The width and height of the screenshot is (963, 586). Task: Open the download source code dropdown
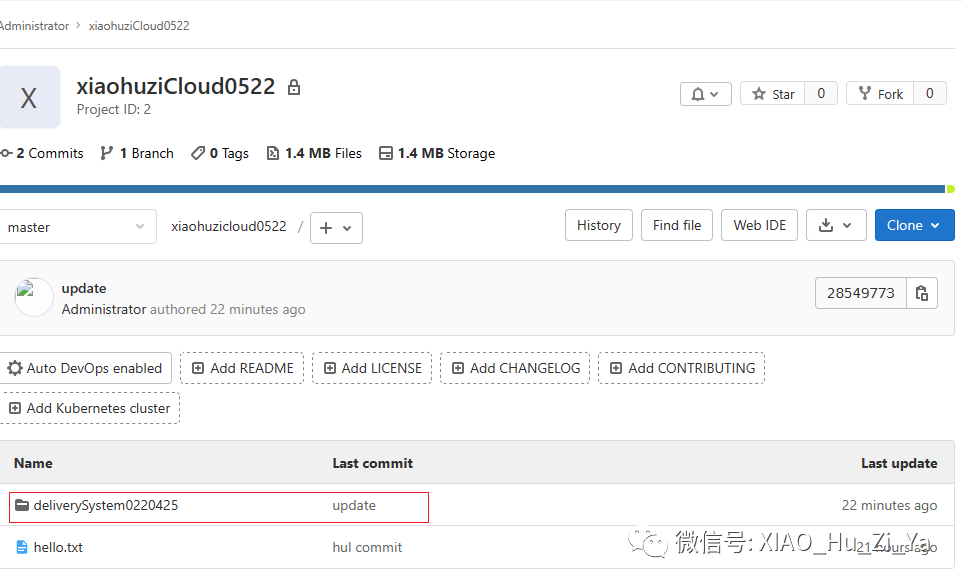click(836, 225)
